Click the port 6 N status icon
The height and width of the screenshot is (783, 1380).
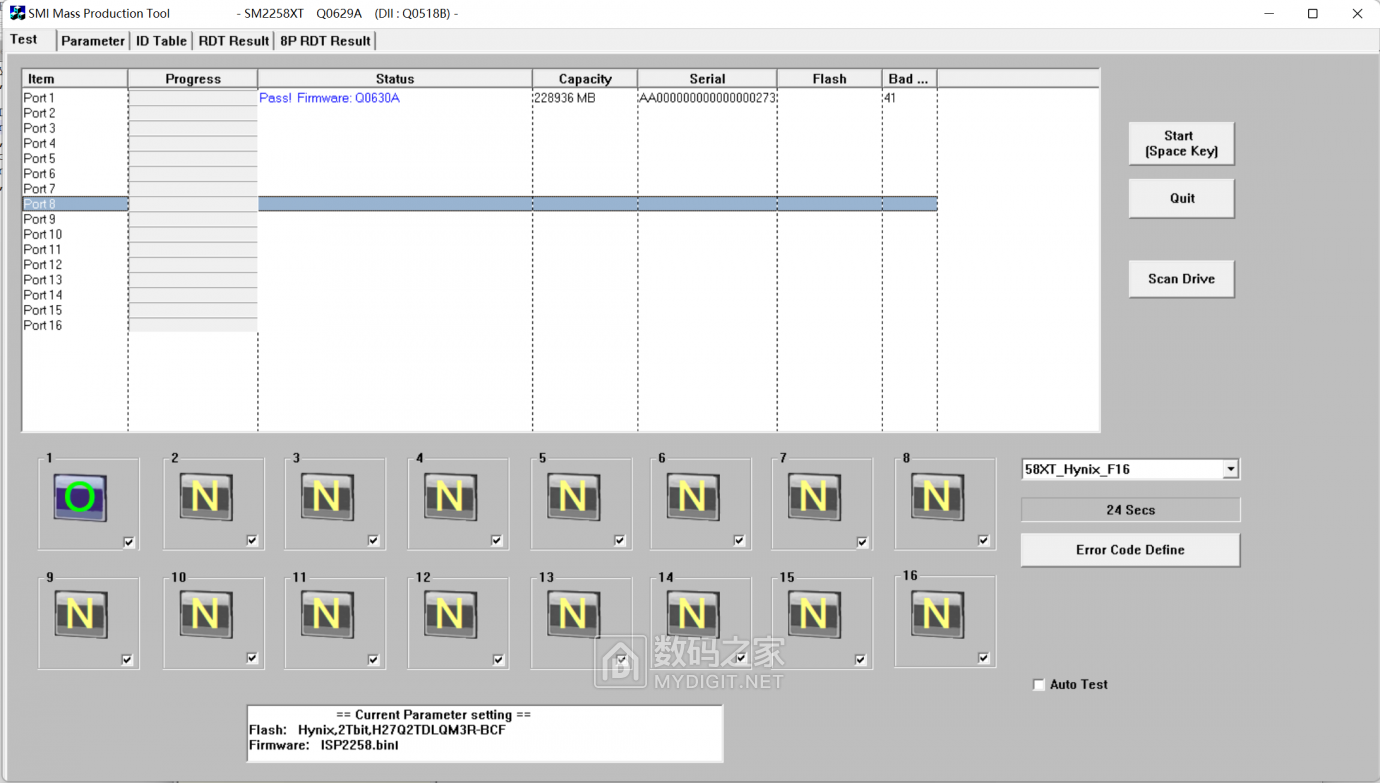click(693, 496)
